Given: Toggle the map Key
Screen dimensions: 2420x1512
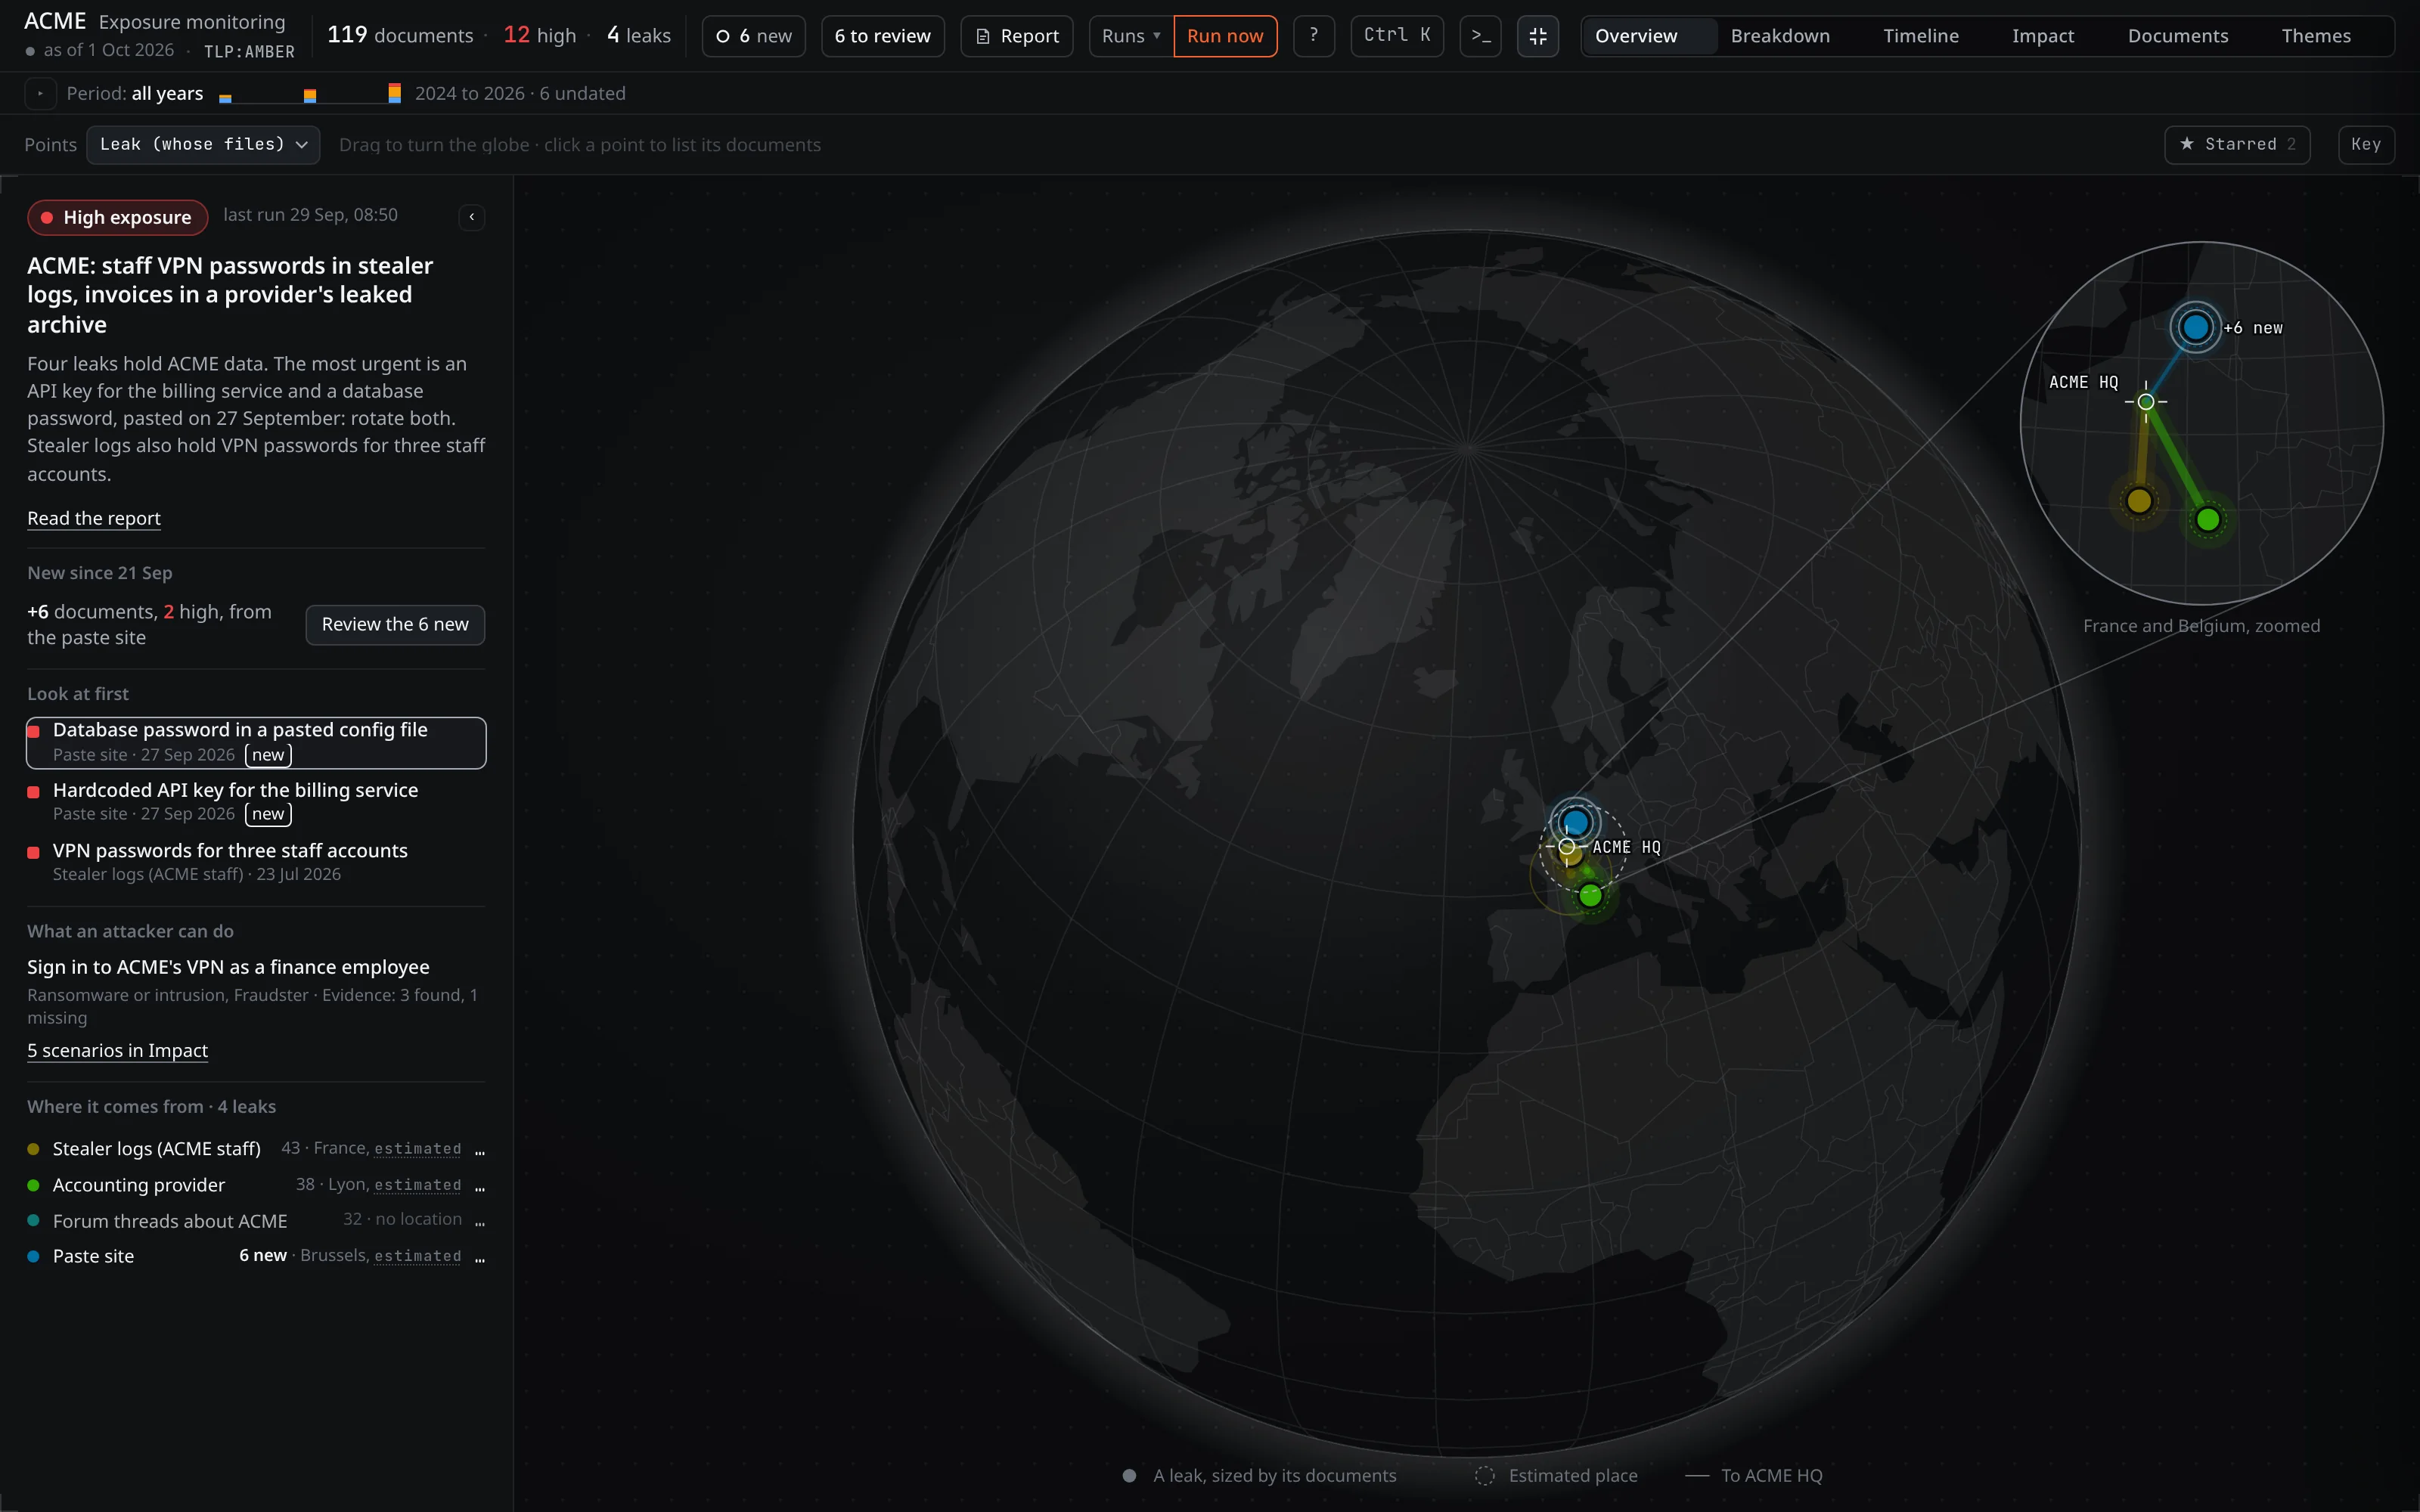Looking at the screenshot, I should point(2366,145).
